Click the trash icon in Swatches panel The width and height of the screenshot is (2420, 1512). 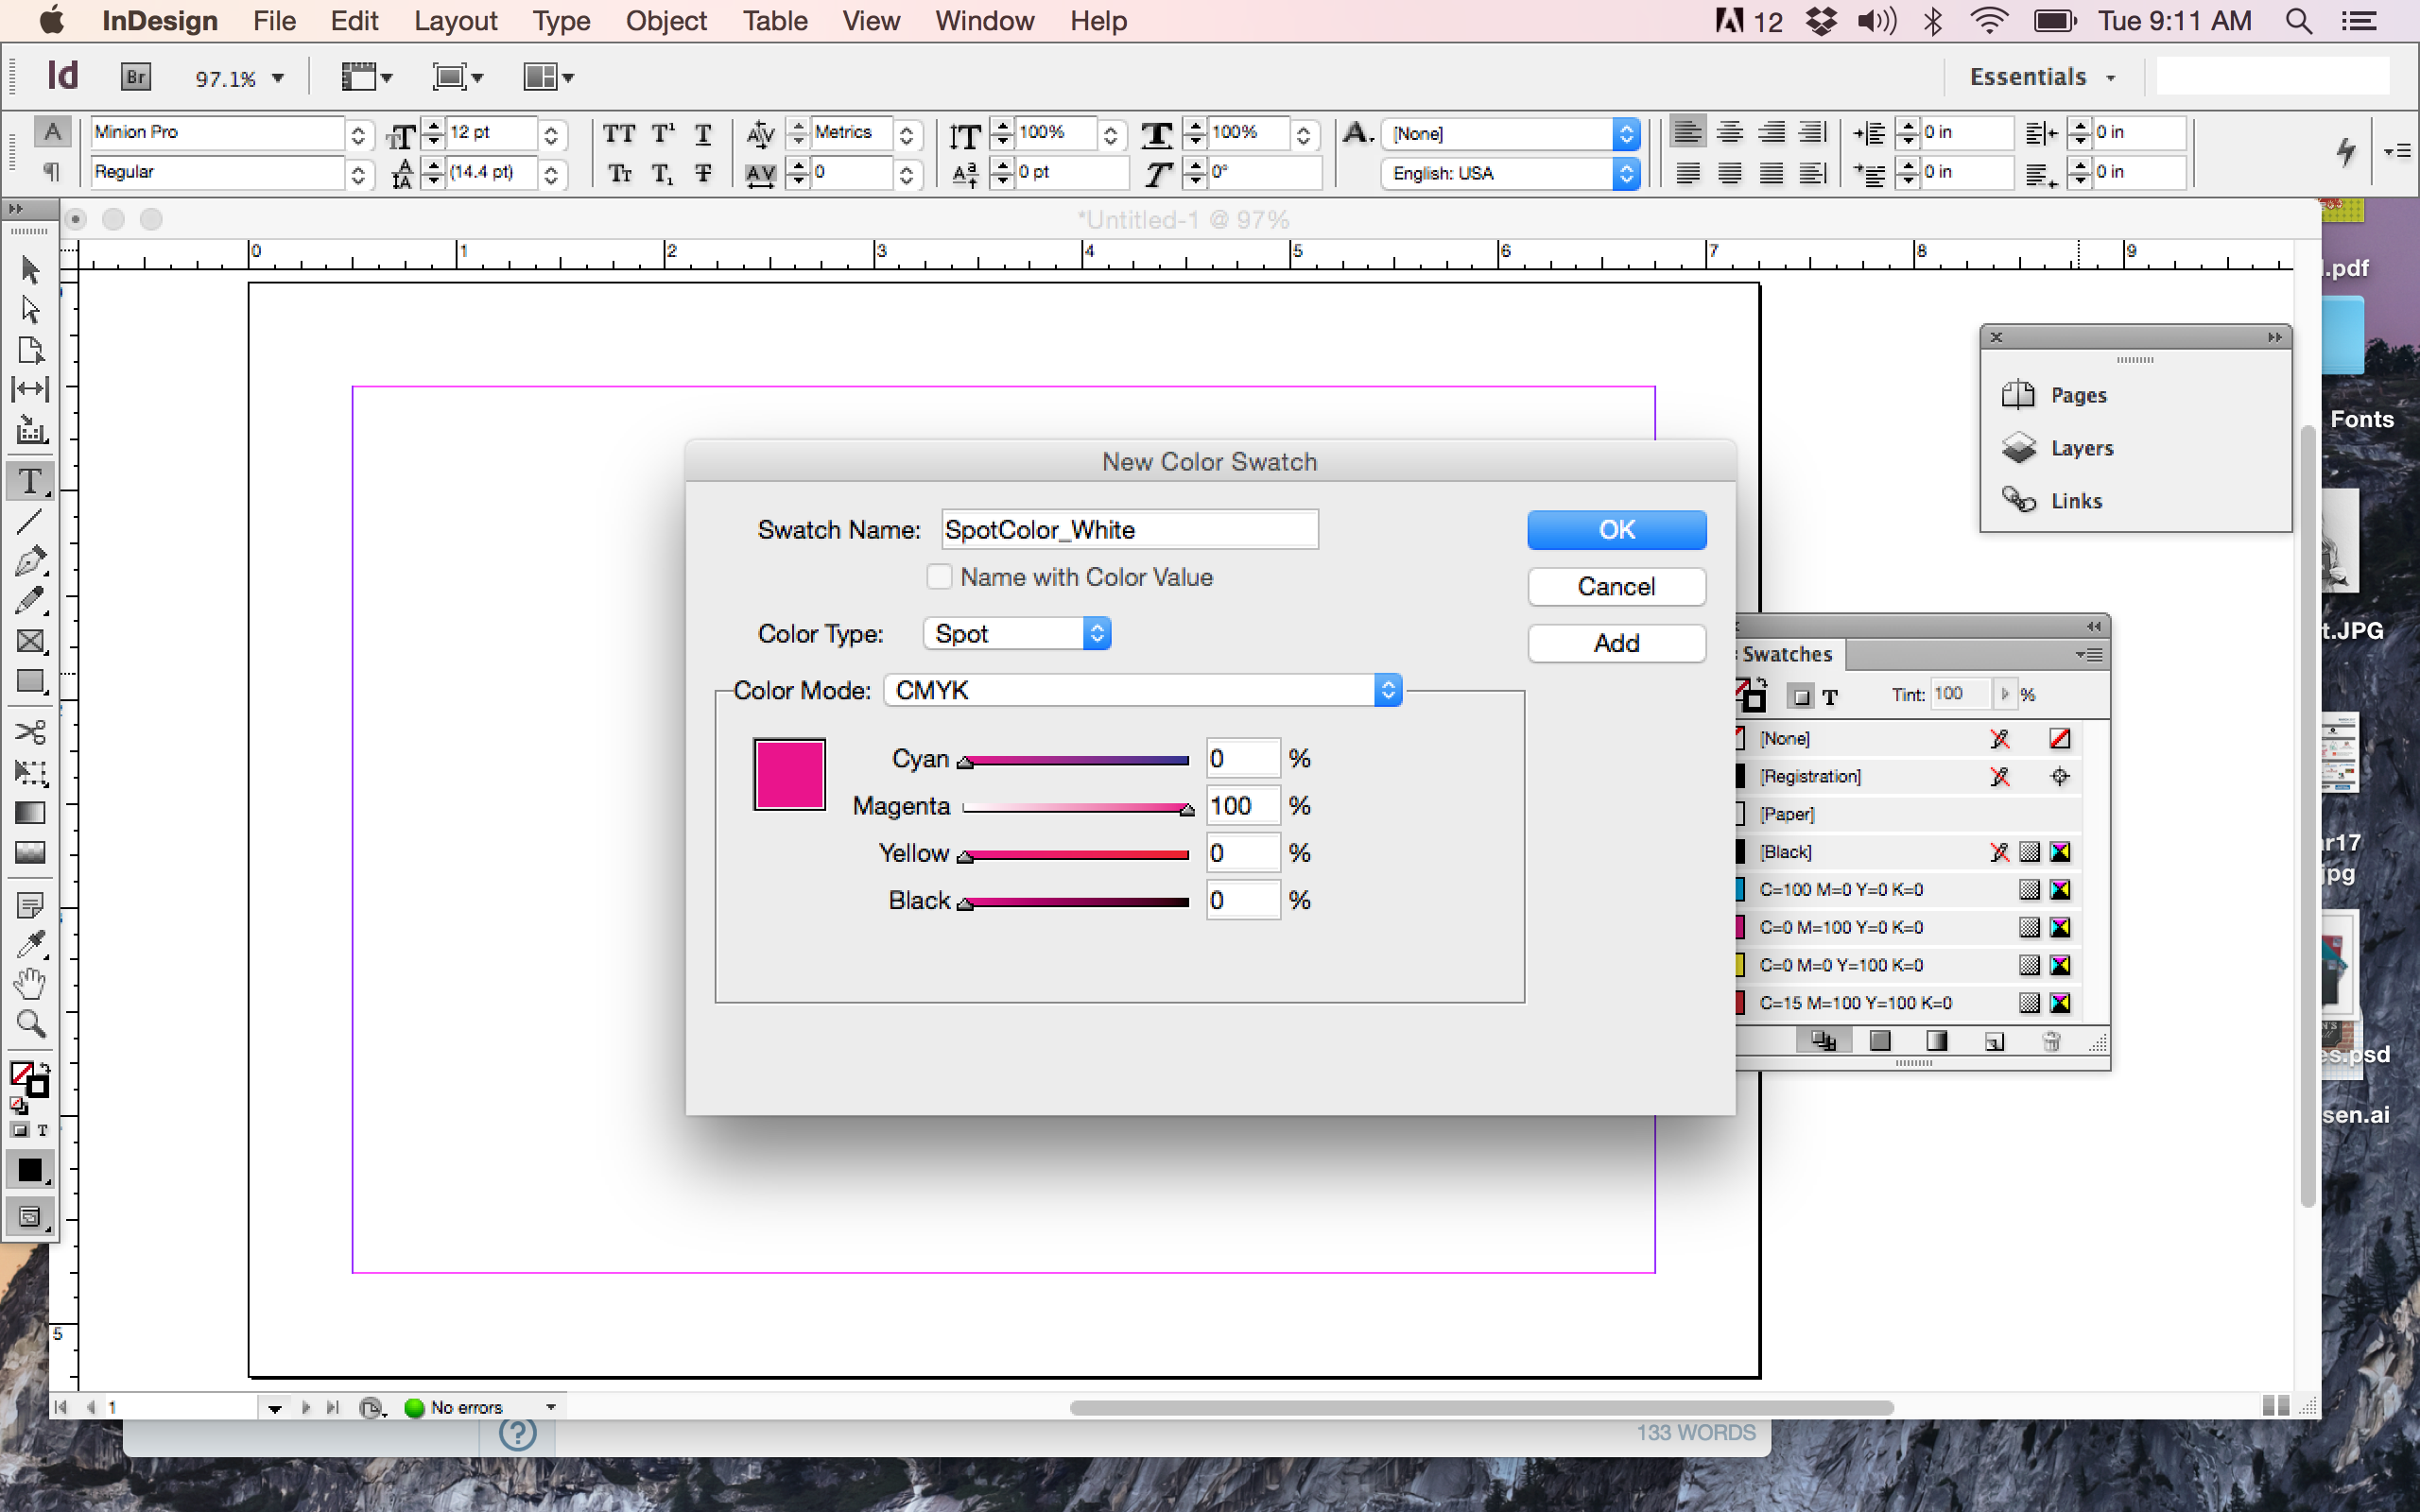[2051, 1041]
